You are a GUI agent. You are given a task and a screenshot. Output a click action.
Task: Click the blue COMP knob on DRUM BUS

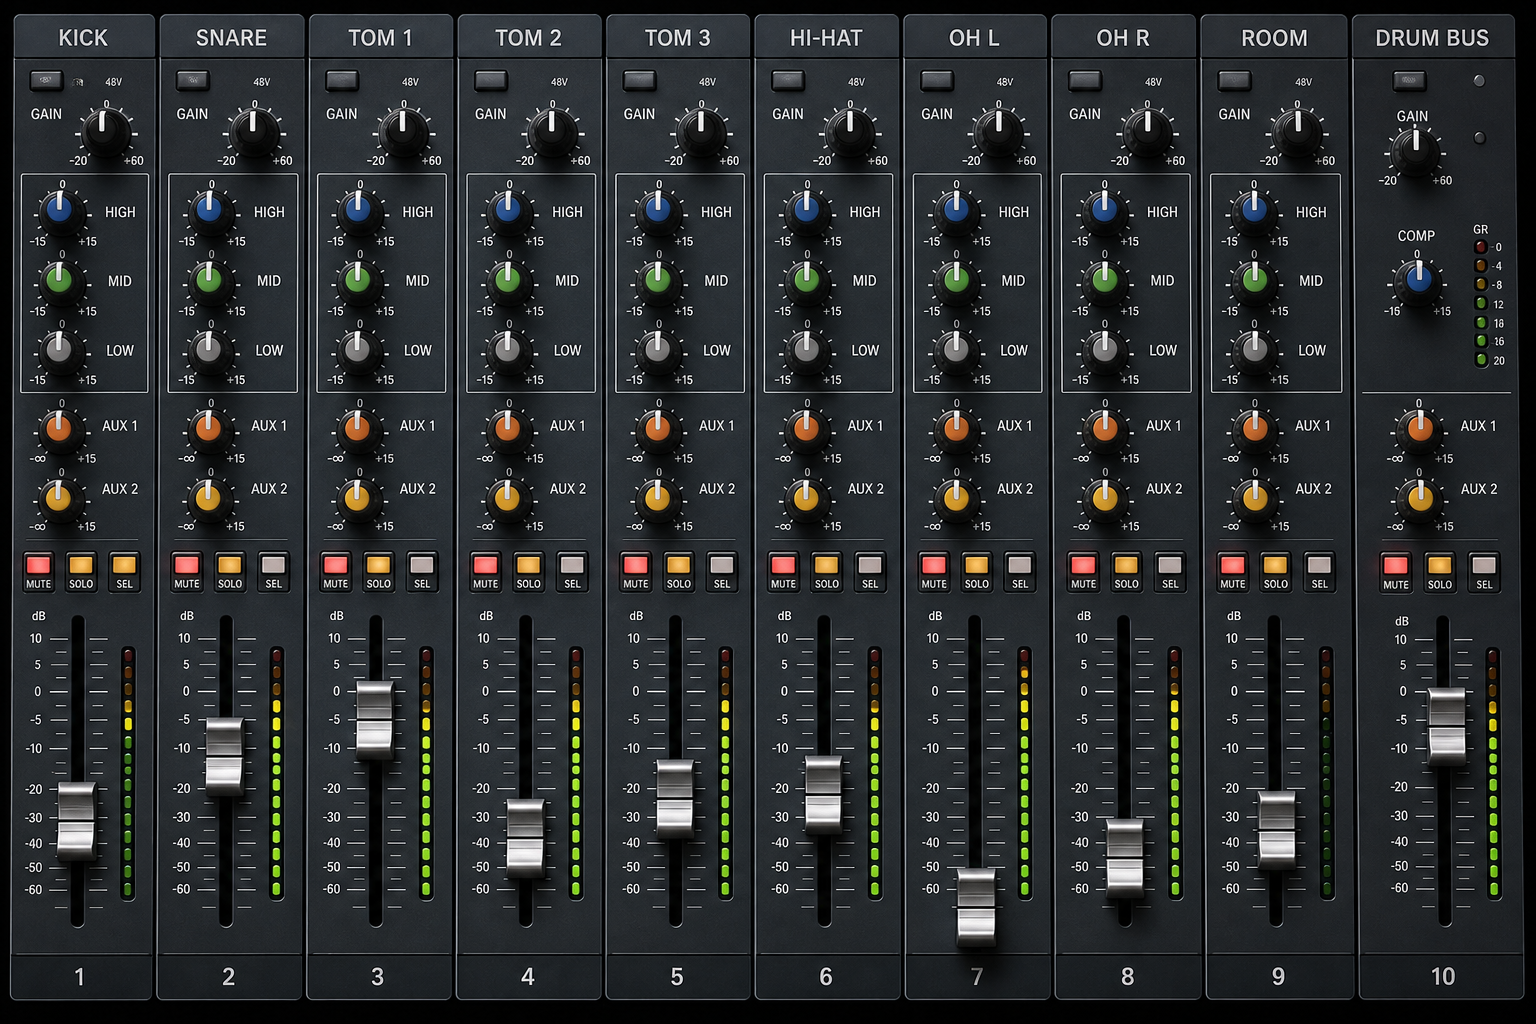(1418, 279)
